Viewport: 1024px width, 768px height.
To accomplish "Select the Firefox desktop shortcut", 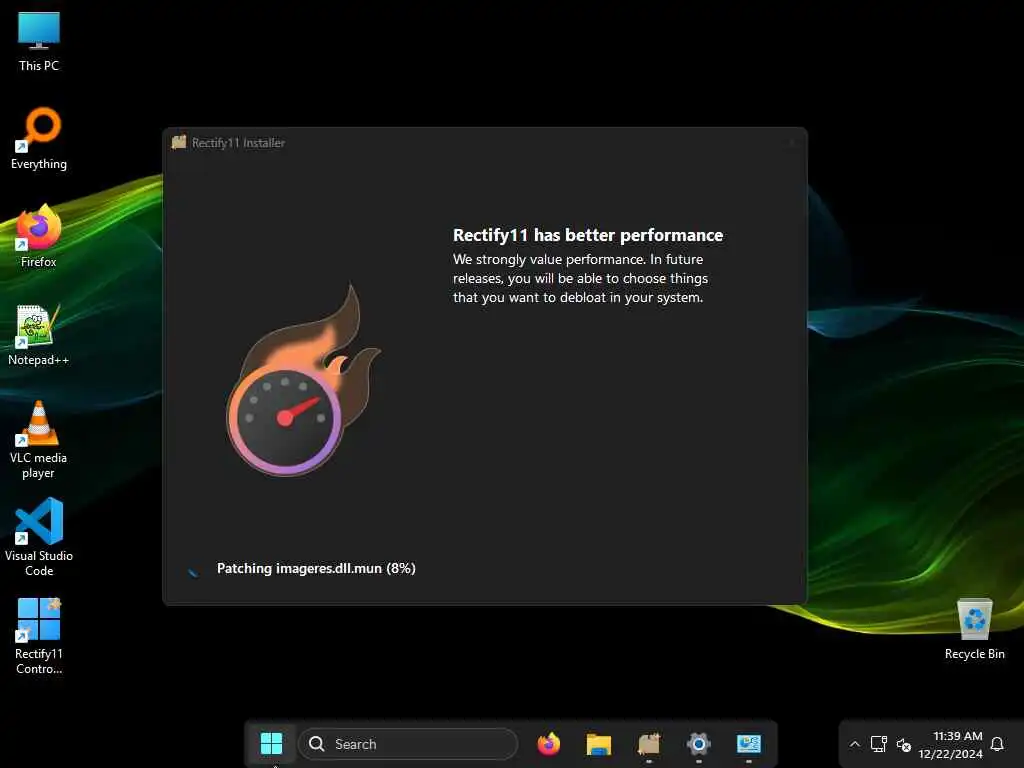I will (x=39, y=236).
